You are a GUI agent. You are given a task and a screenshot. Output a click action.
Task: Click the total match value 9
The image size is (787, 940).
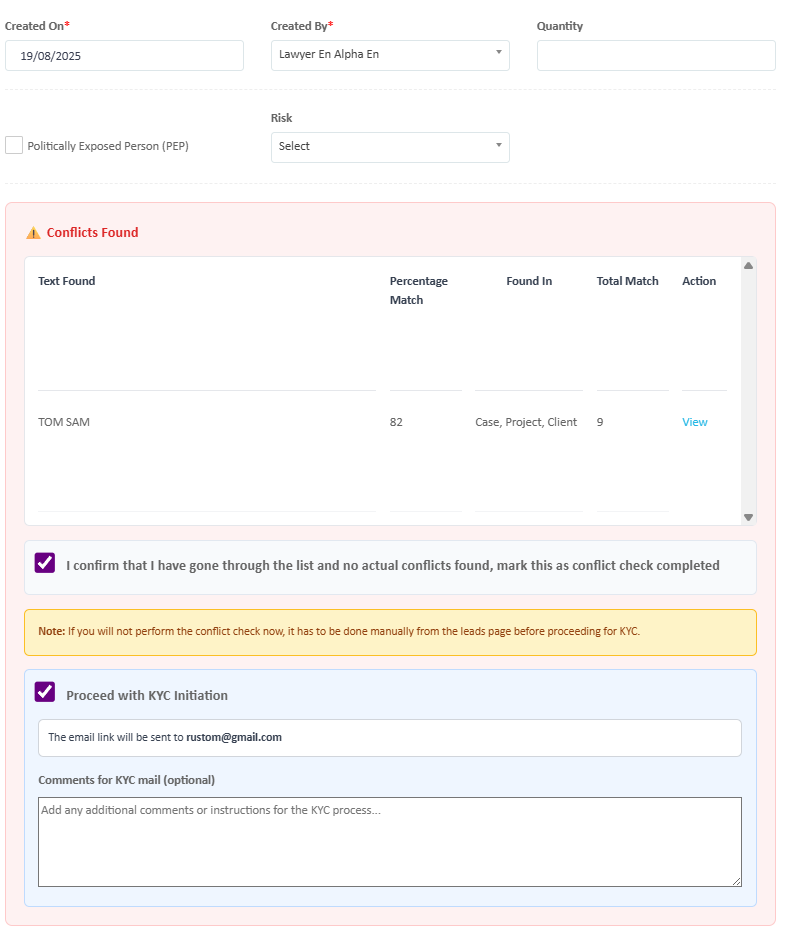click(x=600, y=422)
